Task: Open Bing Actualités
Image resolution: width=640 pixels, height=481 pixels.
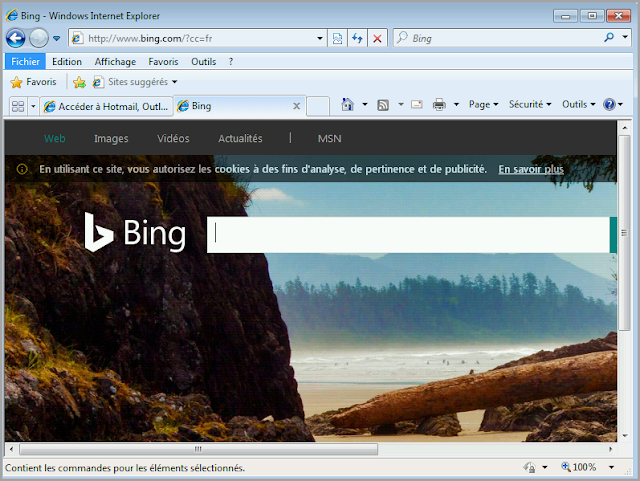Action: tap(240, 138)
